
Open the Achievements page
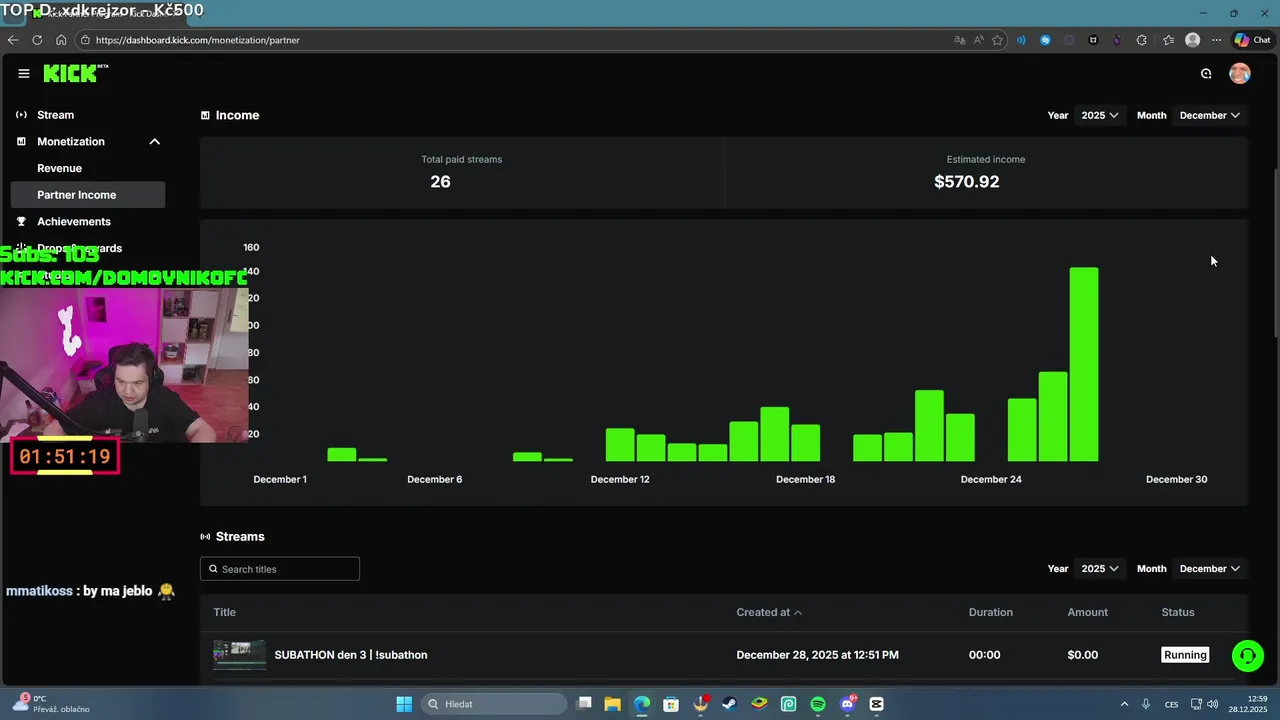point(74,222)
